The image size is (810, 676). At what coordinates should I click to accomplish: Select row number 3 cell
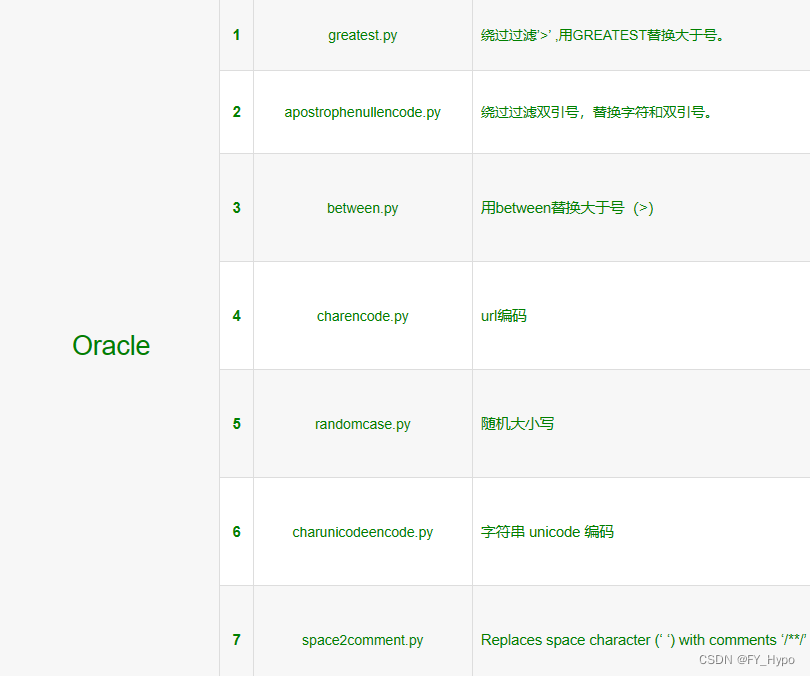[x=237, y=208]
